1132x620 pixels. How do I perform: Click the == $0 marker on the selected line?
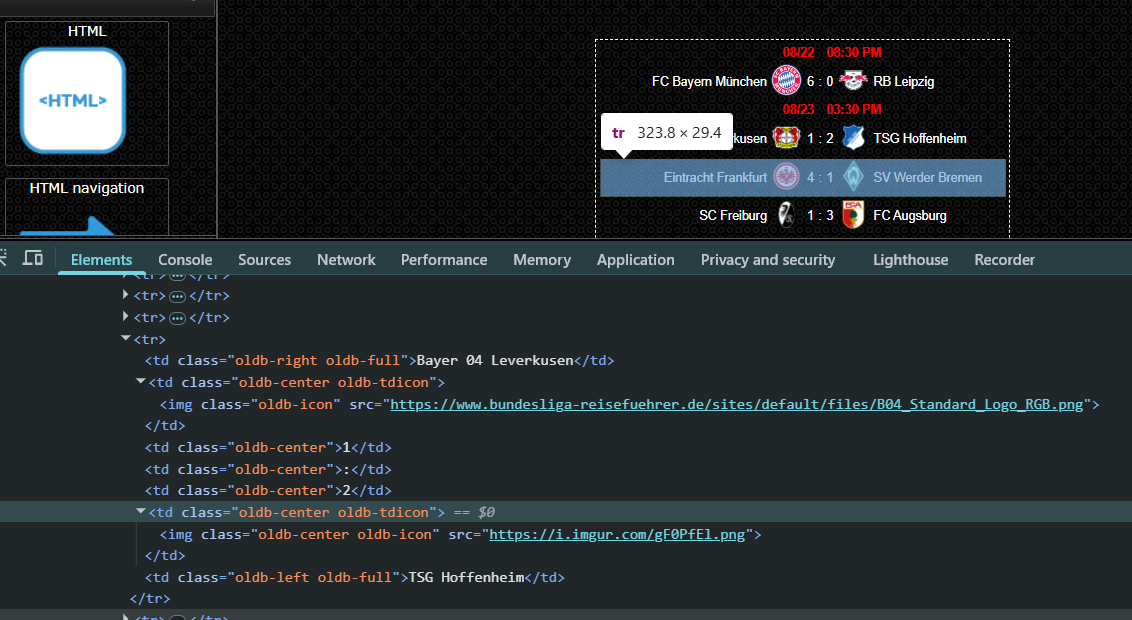pos(474,512)
